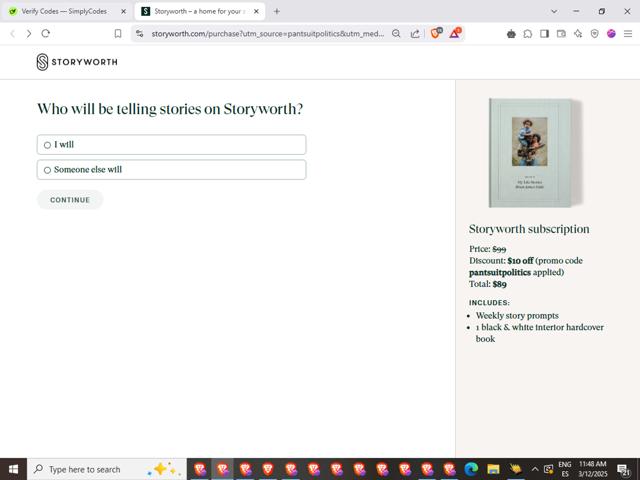Click the sparkle AI icon in toolbar
The height and width of the screenshot is (480, 640).
point(578,34)
